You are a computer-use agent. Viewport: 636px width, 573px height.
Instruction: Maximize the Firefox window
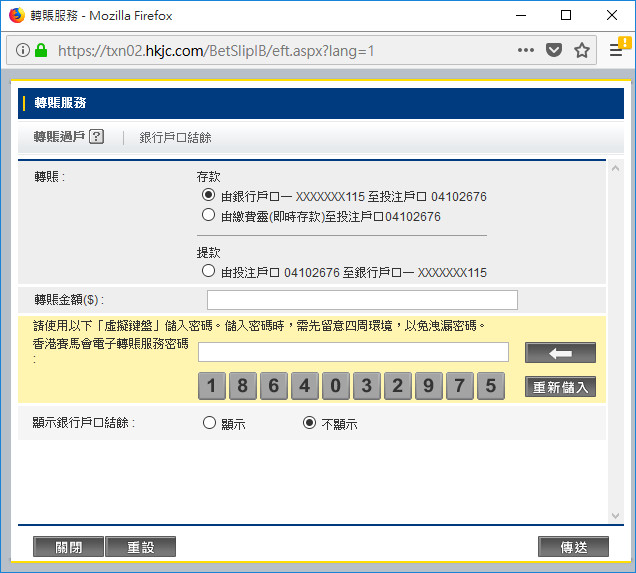click(x=566, y=15)
